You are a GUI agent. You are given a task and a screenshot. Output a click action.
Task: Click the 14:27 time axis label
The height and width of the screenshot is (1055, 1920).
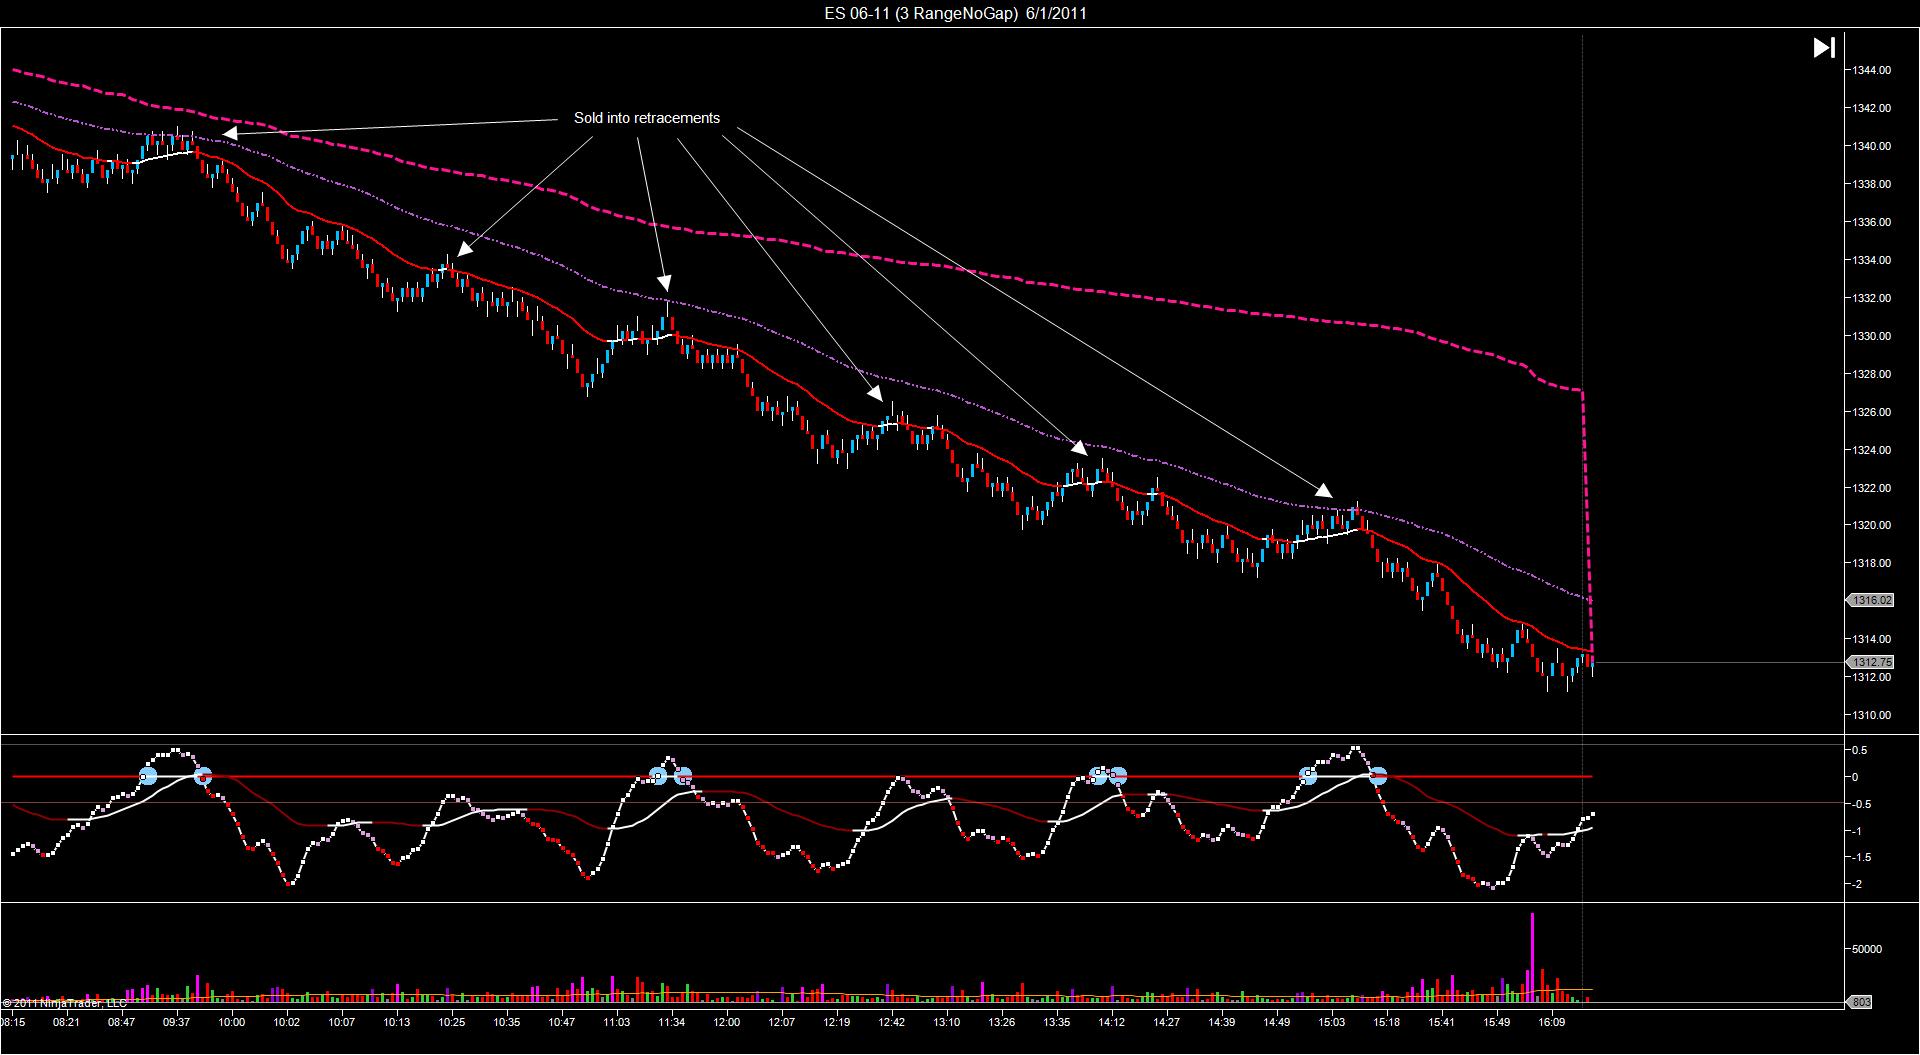click(1166, 1022)
